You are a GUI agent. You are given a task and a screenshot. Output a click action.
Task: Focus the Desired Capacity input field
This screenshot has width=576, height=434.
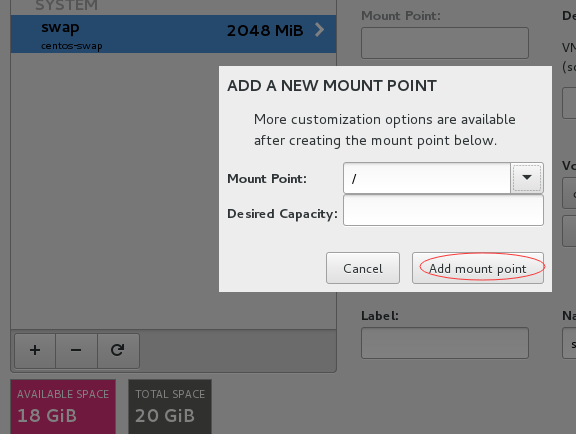pyautogui.click(x=443, y=210)
